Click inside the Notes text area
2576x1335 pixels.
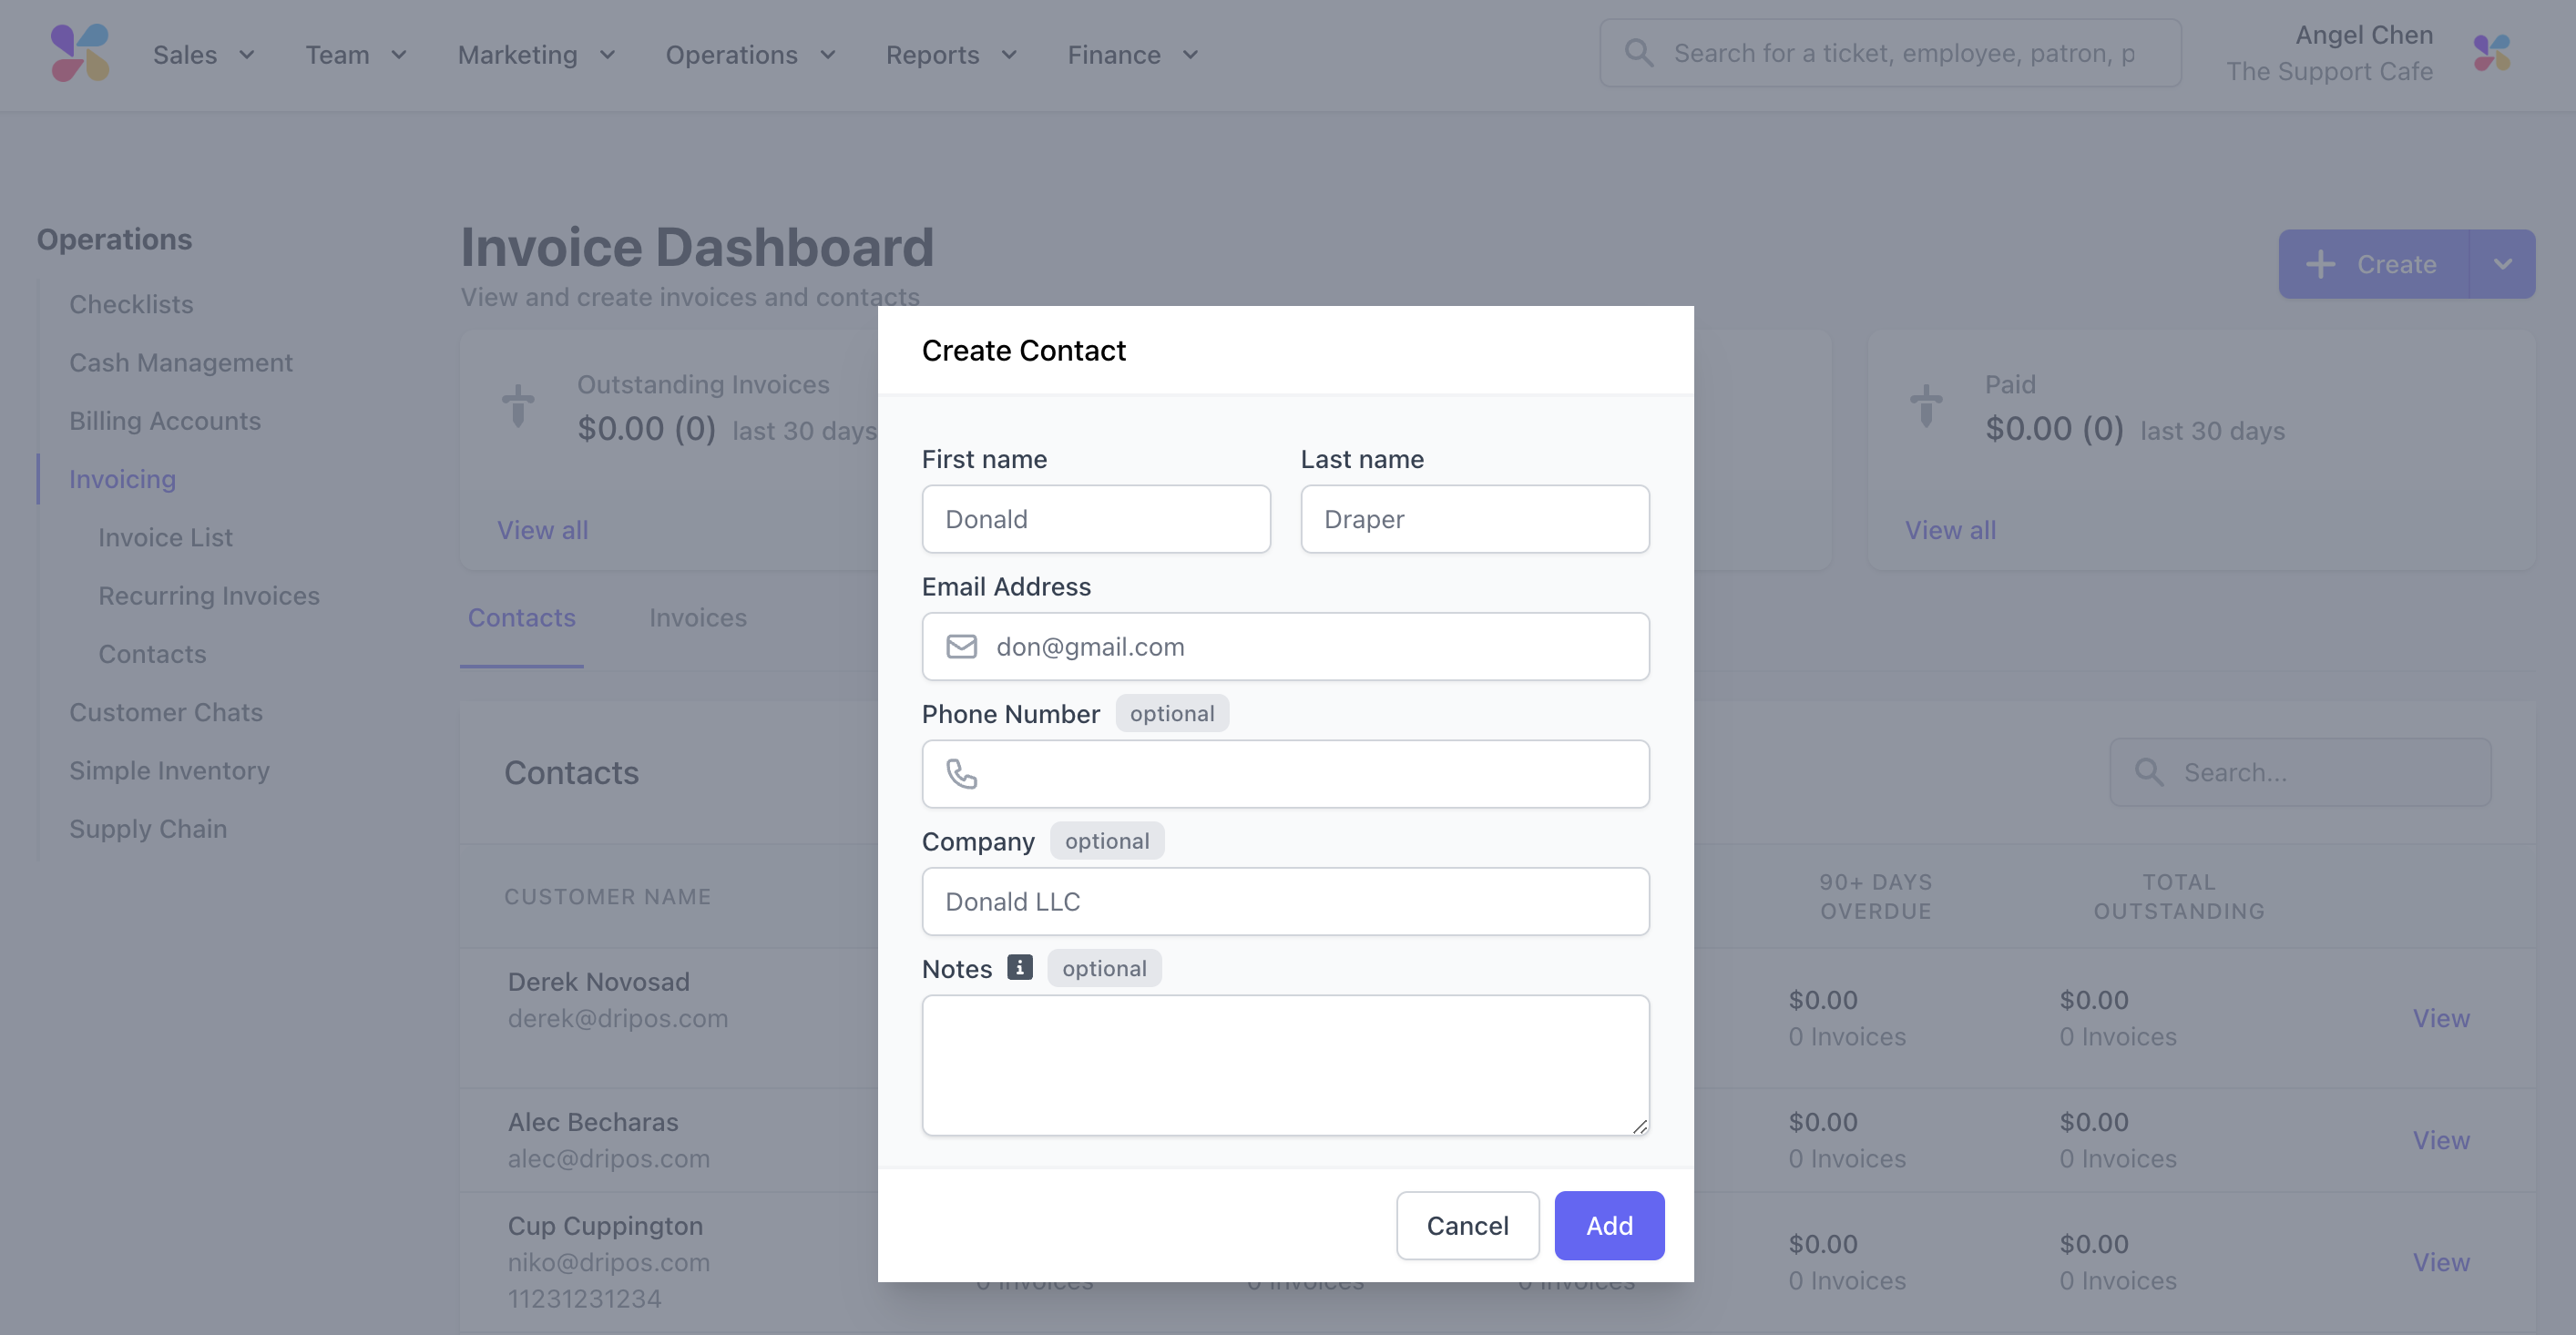(1286, 1065)
